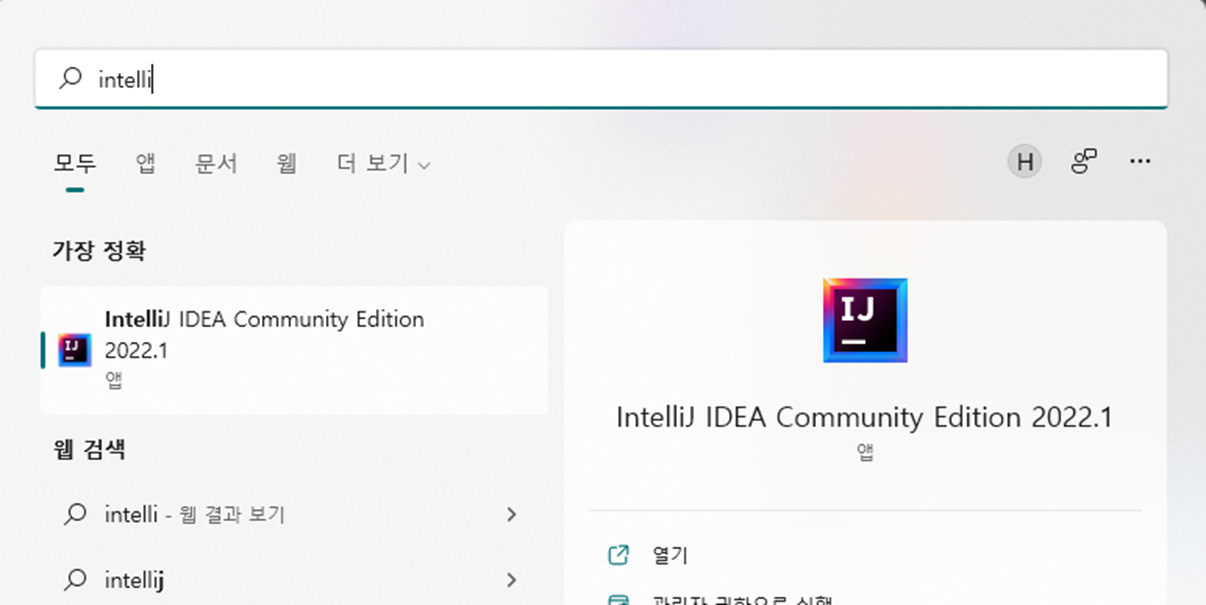The height and width of the screenshot is (605, 1206).
Task: Switch to the 문서 tab
Action: click(216, 163)
